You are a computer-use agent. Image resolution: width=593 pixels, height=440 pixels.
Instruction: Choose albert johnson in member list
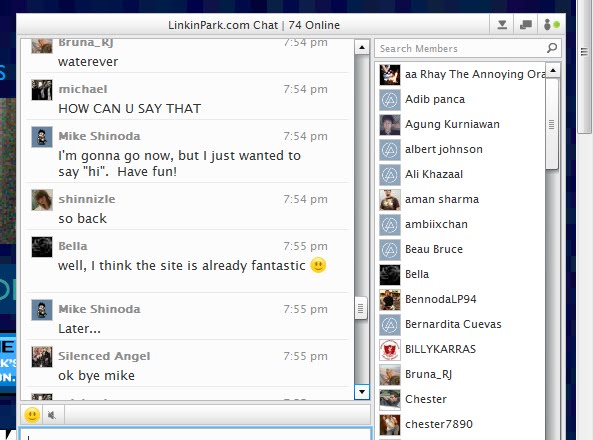(462, 149)
